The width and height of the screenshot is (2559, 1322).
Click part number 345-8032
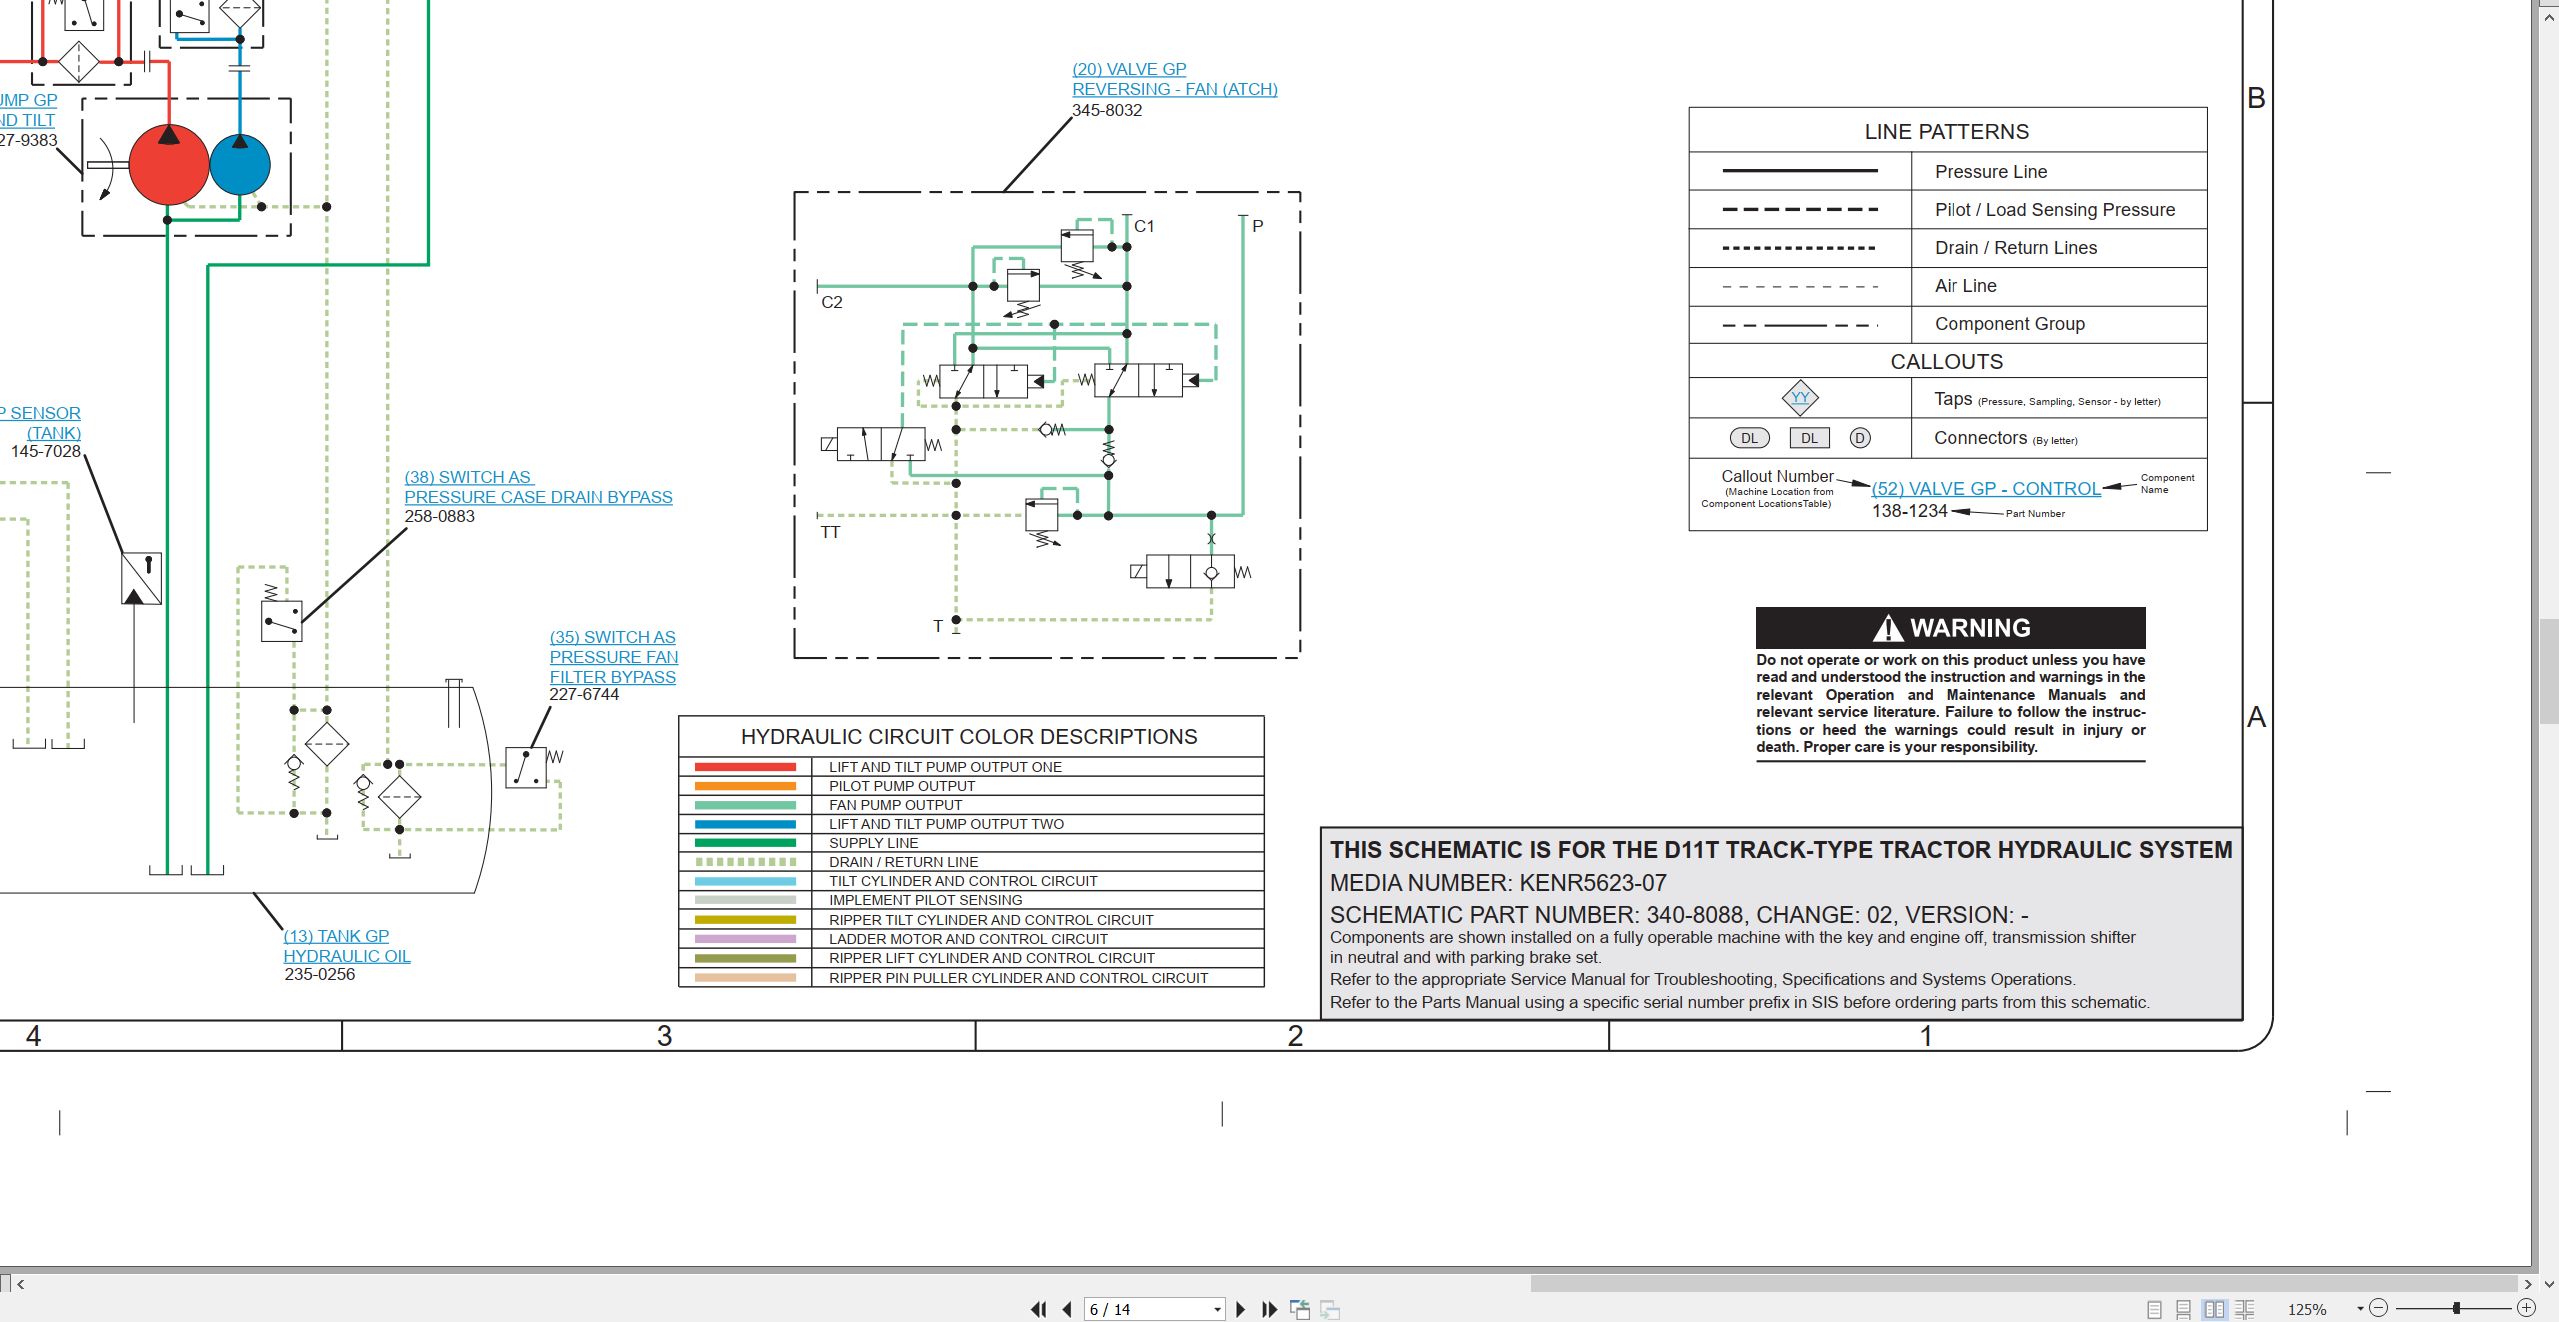1107,110
